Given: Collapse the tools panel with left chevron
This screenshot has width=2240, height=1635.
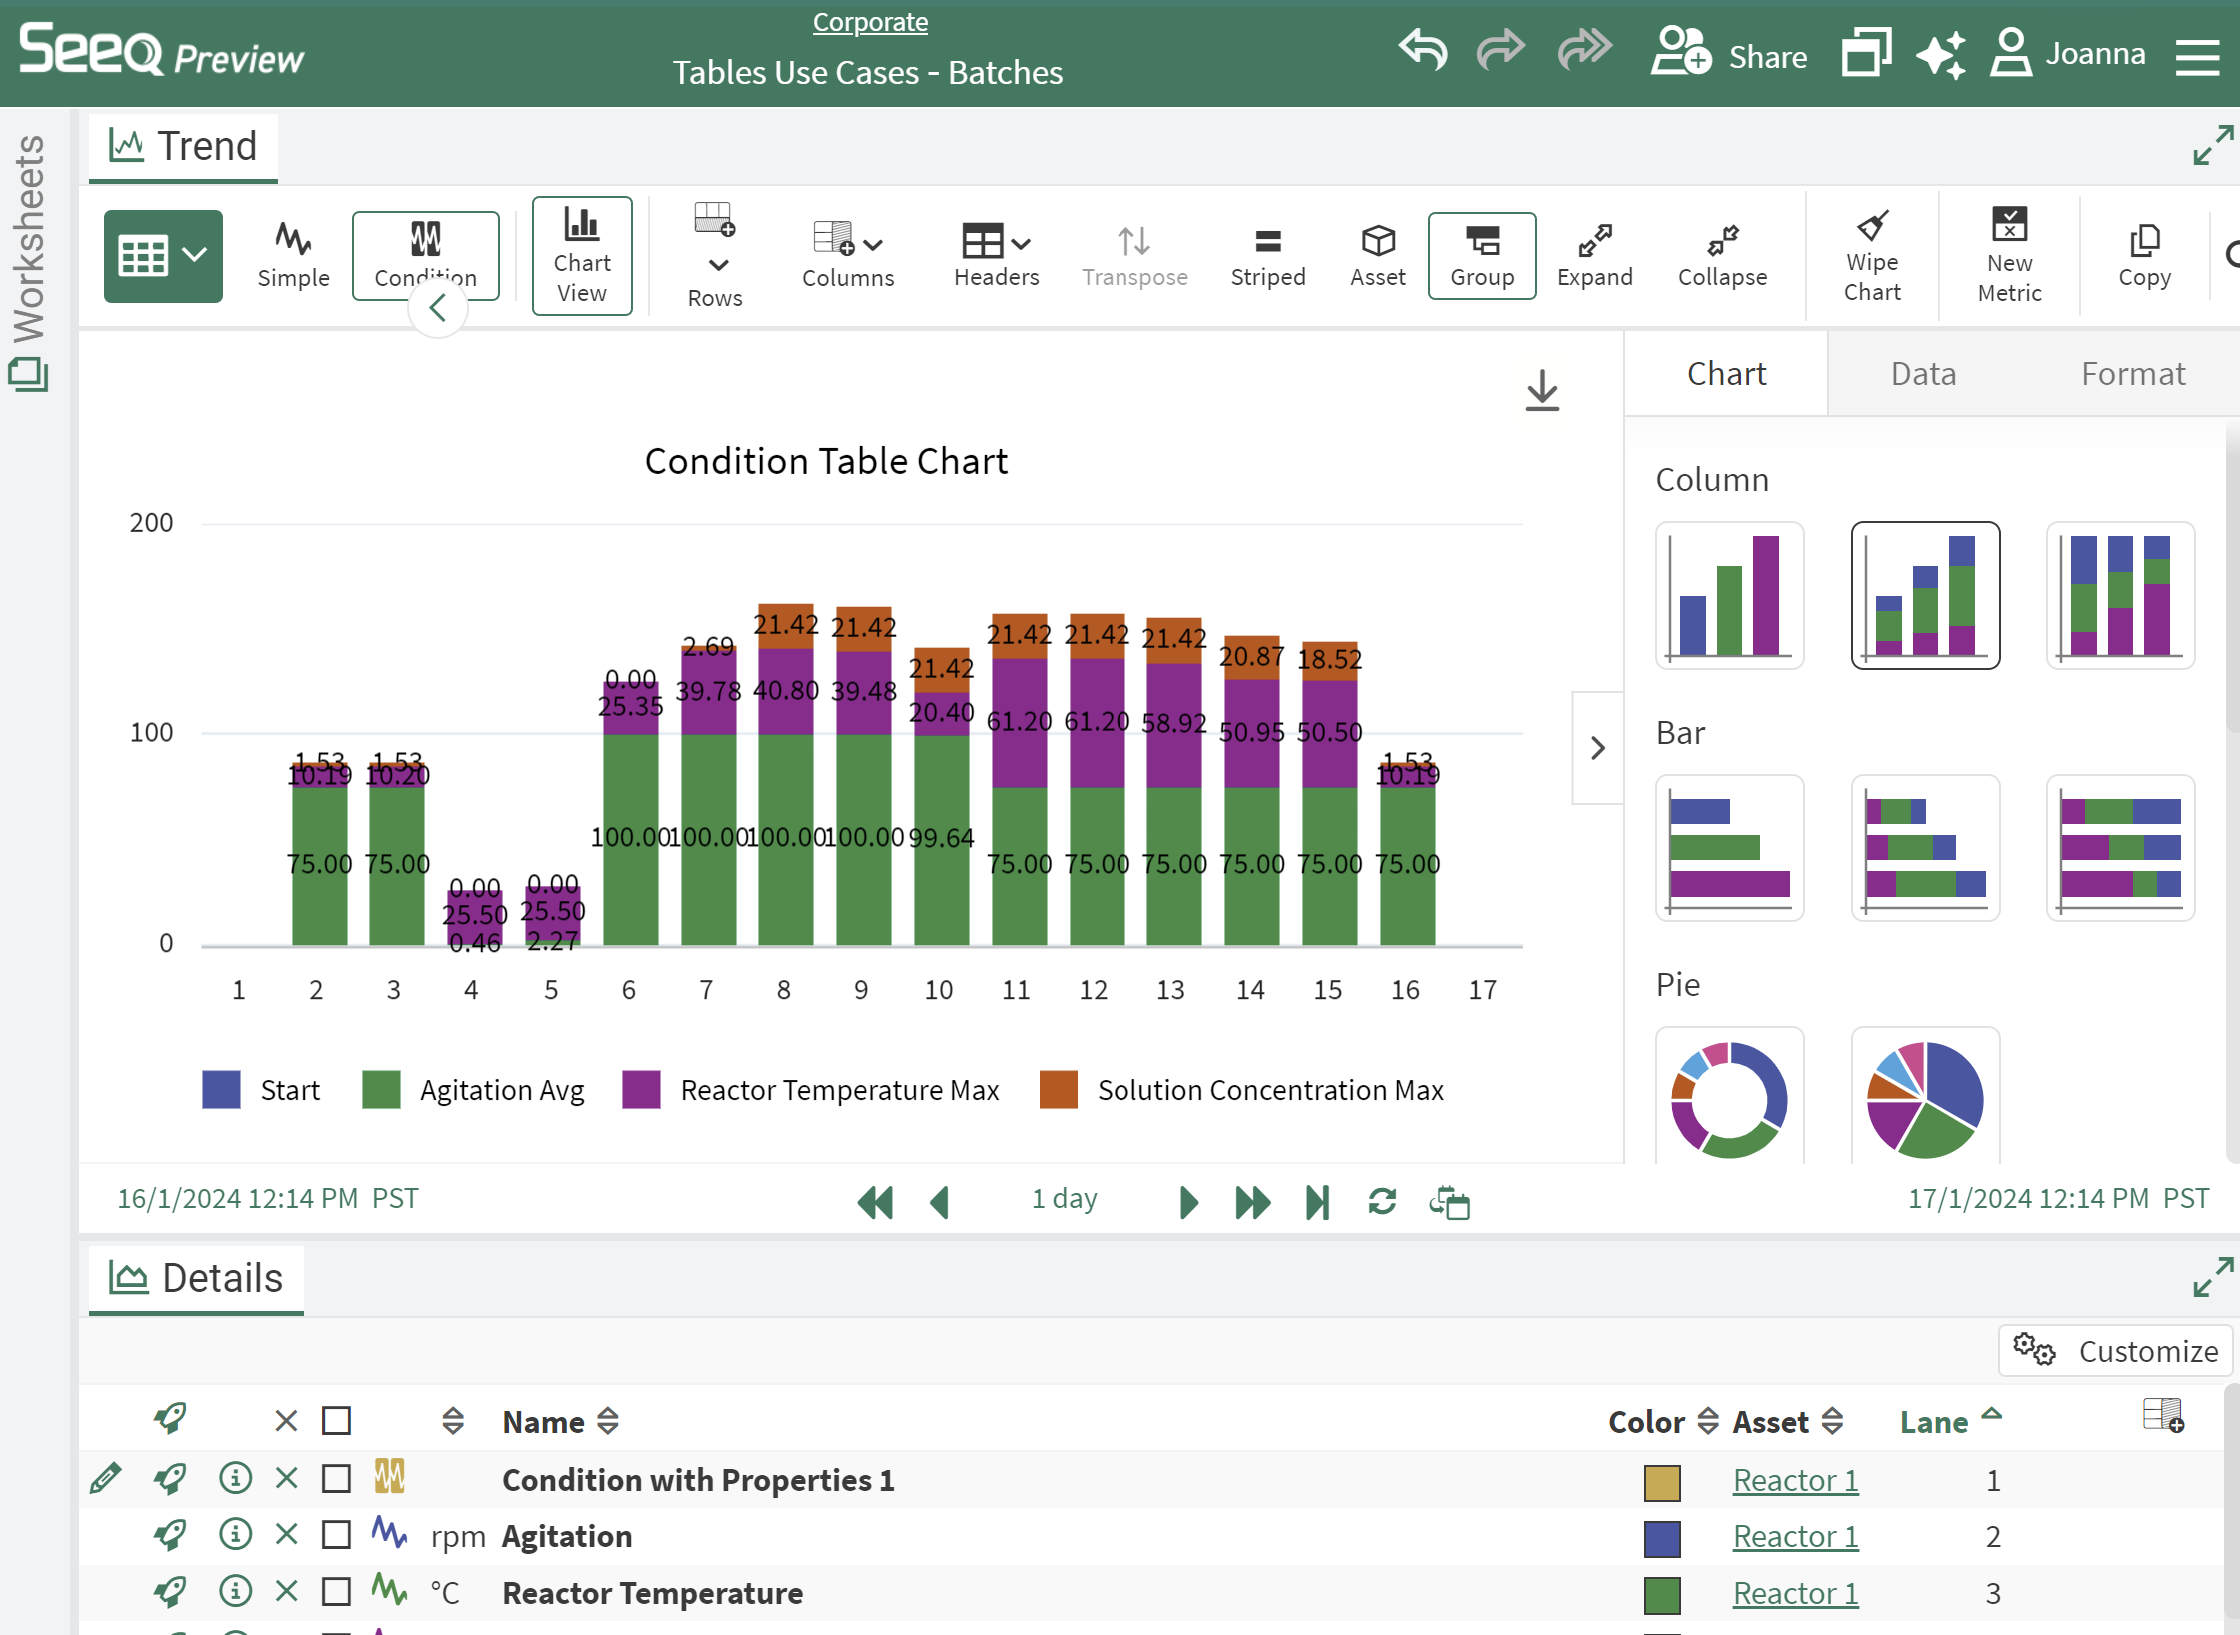Looking at the screenshot, I should tap(438, 309).
